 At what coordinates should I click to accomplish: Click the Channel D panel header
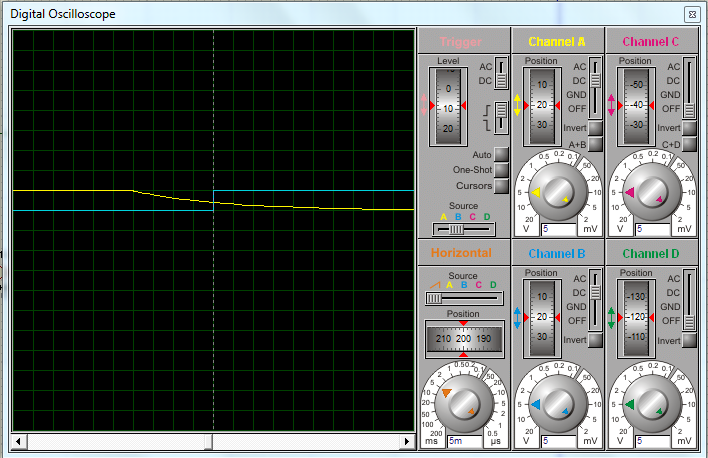(x=652, y=253)
